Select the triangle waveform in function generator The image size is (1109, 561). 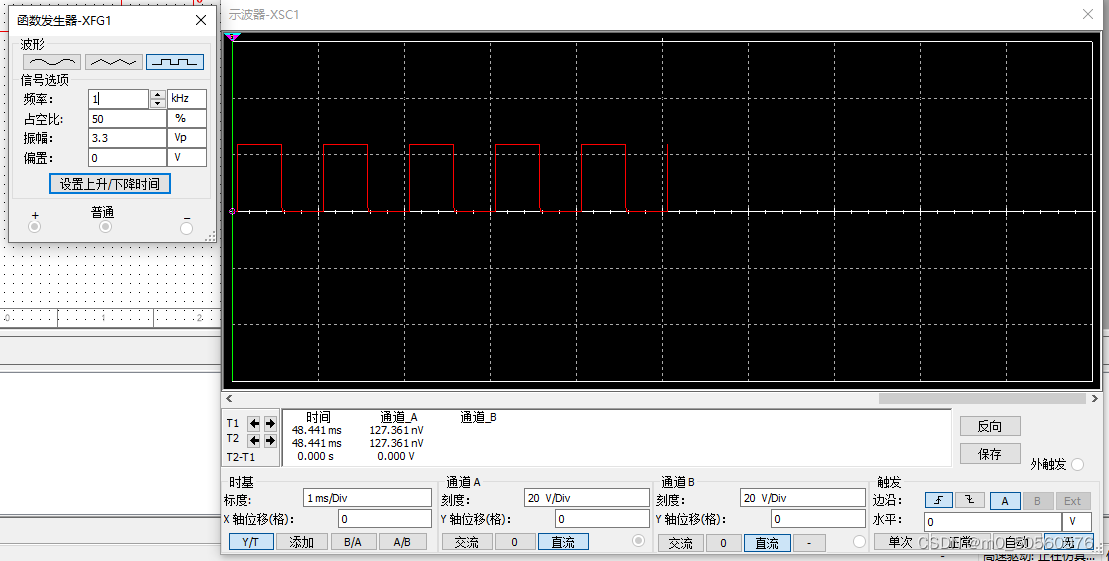tap(113, 62)
